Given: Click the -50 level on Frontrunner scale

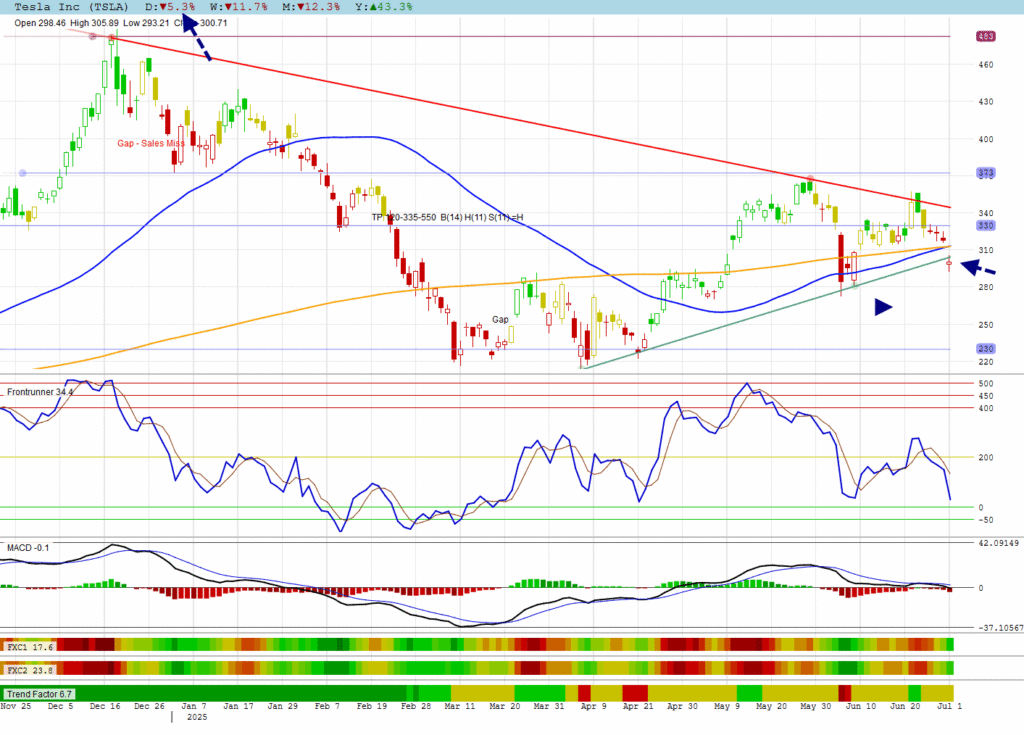Looking at the screenshot, I should [985, 520].
